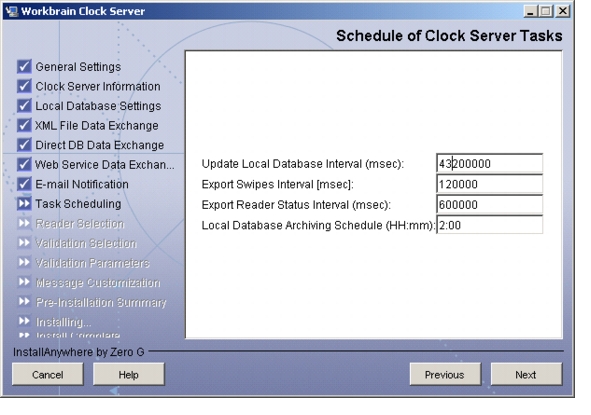Click the Web Service Data Exchange checkmark icon
This screenshot has width=591, height=415.
click(x=24, y=164)
